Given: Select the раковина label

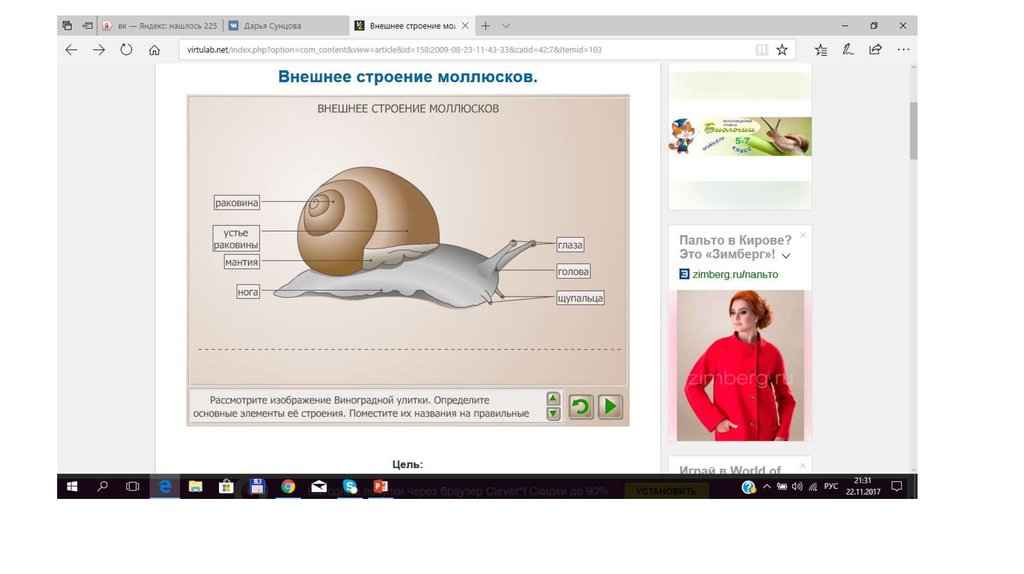Looking at the screenshot, I should (237, 203).
